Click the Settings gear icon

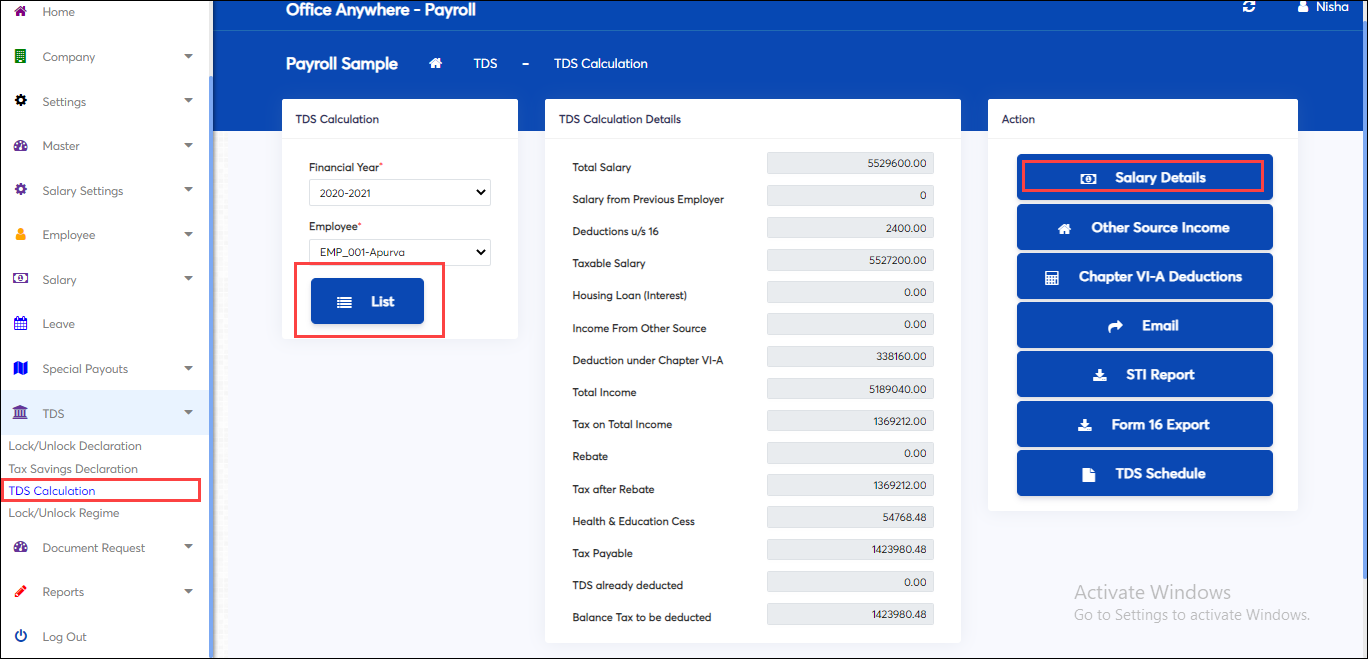coord(21,101)
